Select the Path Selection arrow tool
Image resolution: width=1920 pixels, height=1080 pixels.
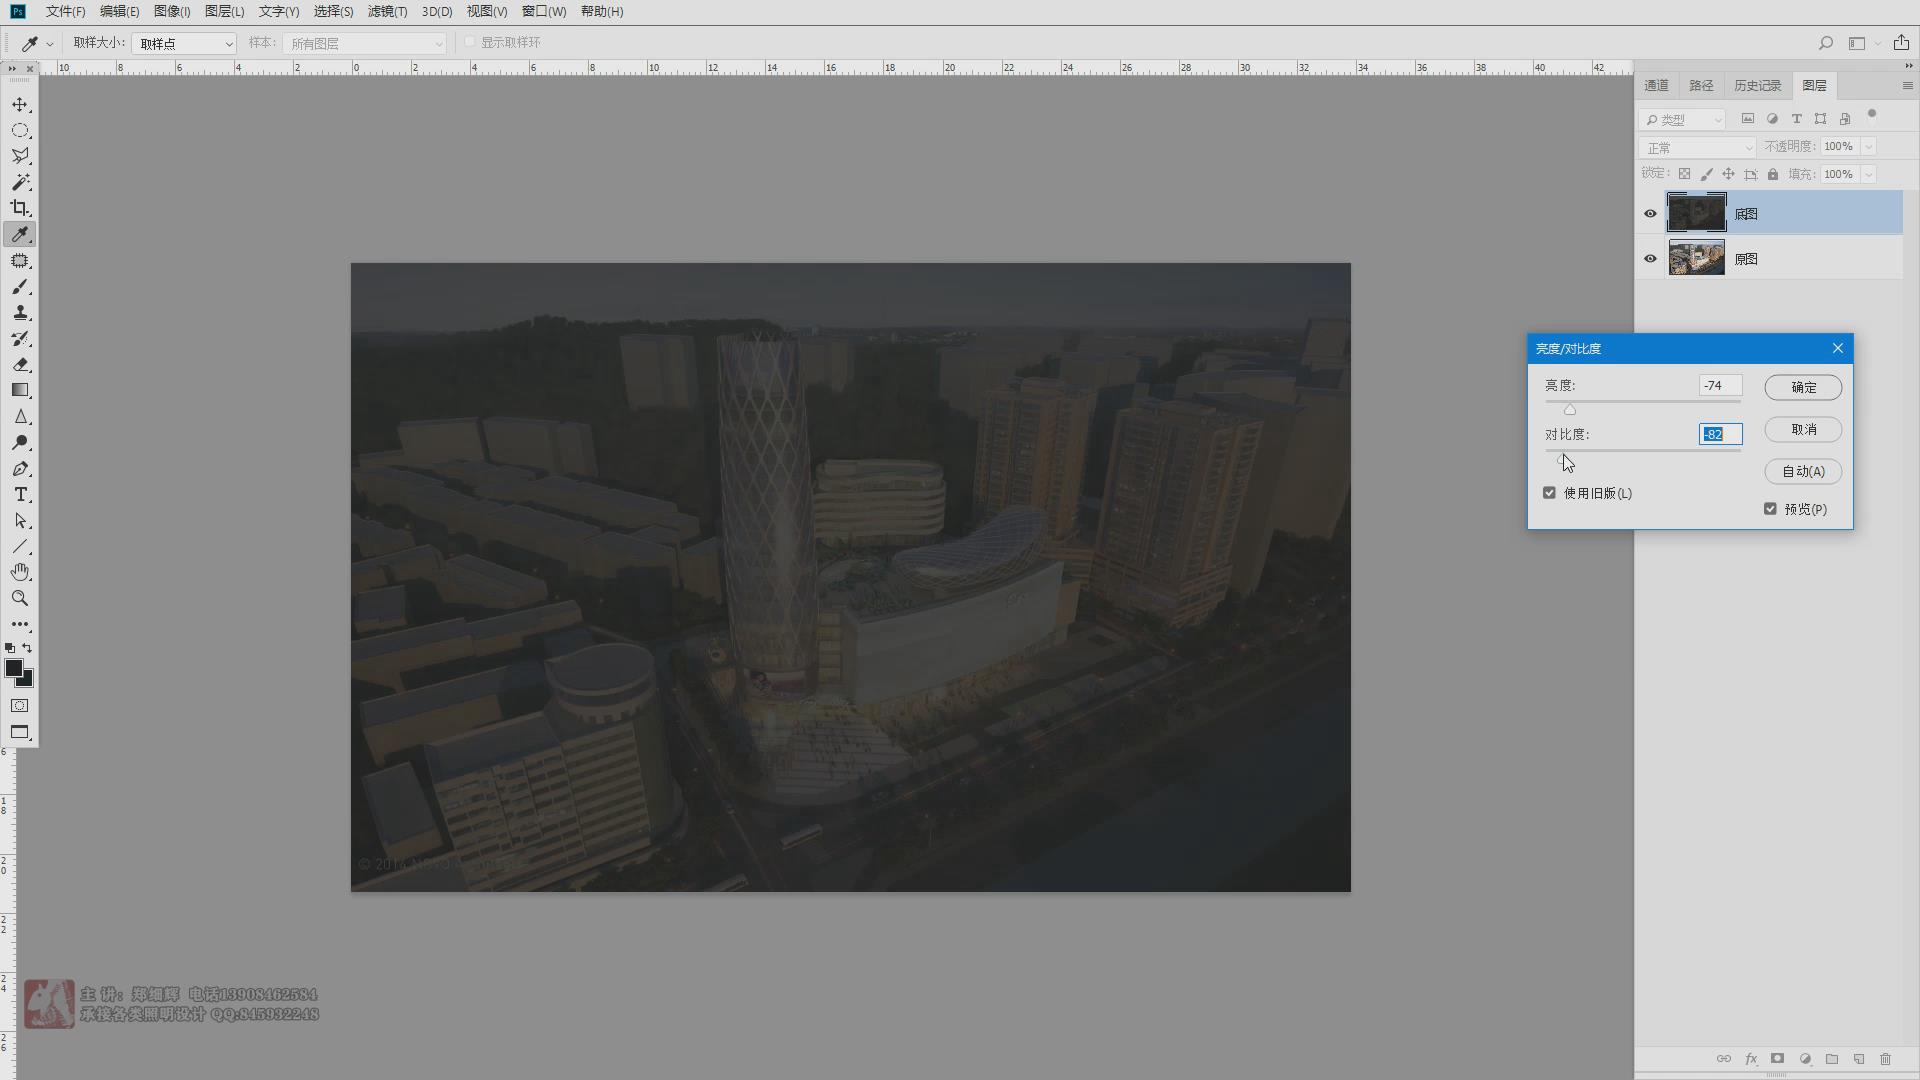pos(20,521)
